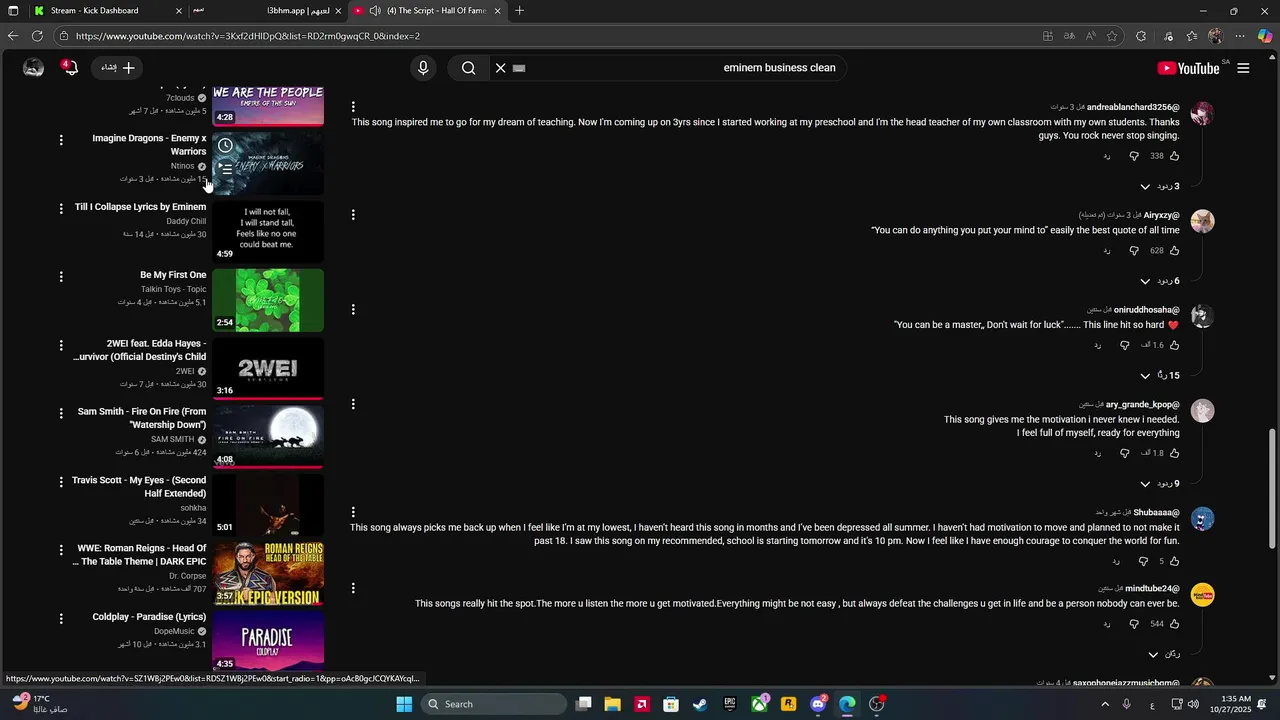The width and height of the screenshot is (1280, 720).
Task: Like the ary_grande_kpop comment
Action: coord(1174,453)
